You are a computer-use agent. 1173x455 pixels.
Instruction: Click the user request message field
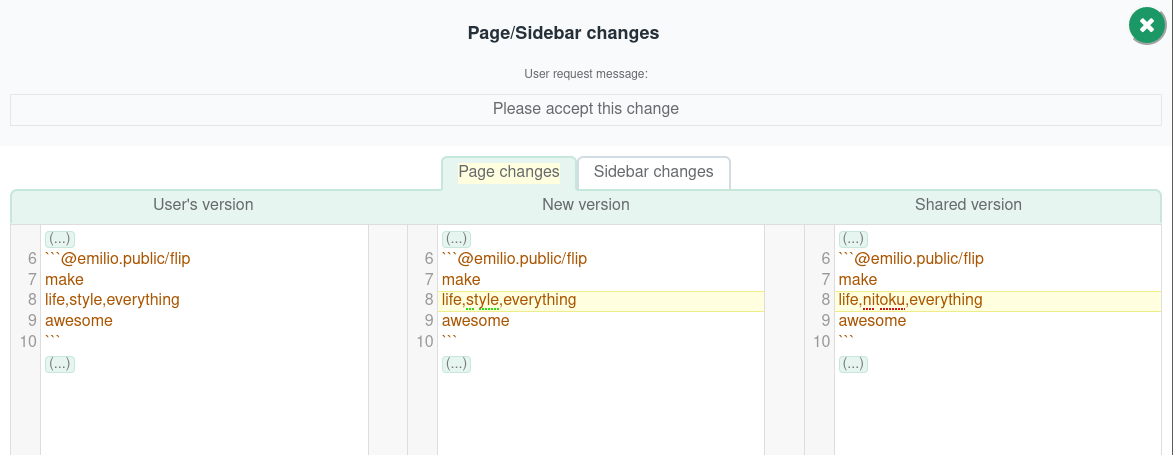click(586, 109)
